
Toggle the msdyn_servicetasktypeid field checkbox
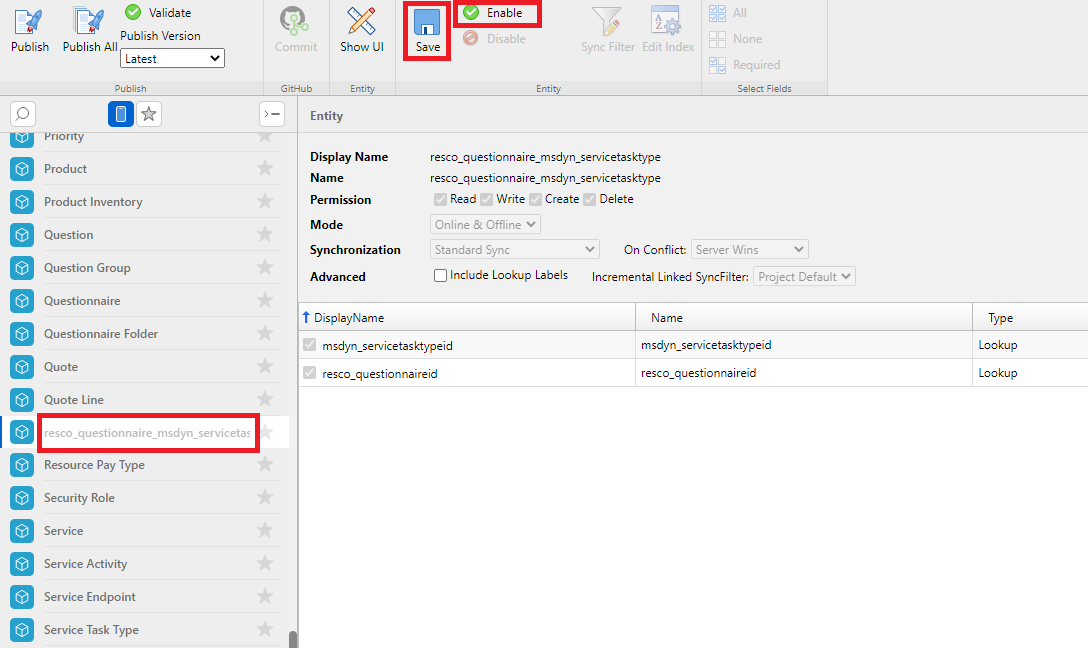309,345
